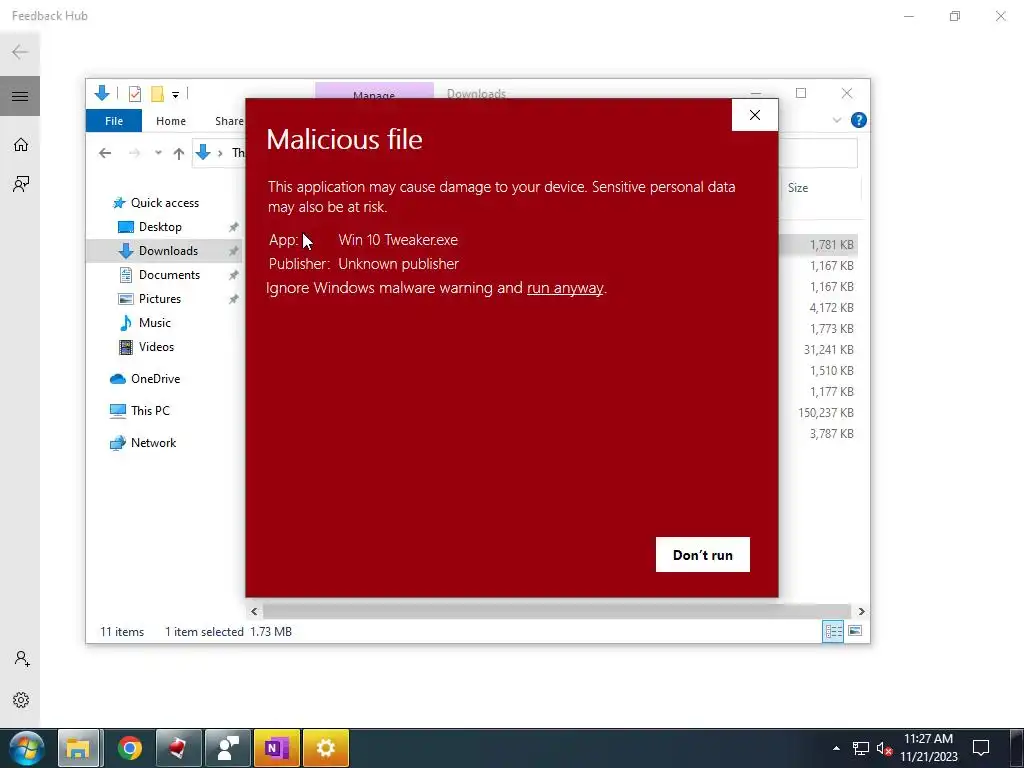This screenshot has width=1024, height=768.
Task: Click the properties quick access toolbar icon
Action: (x=135, y=94)
